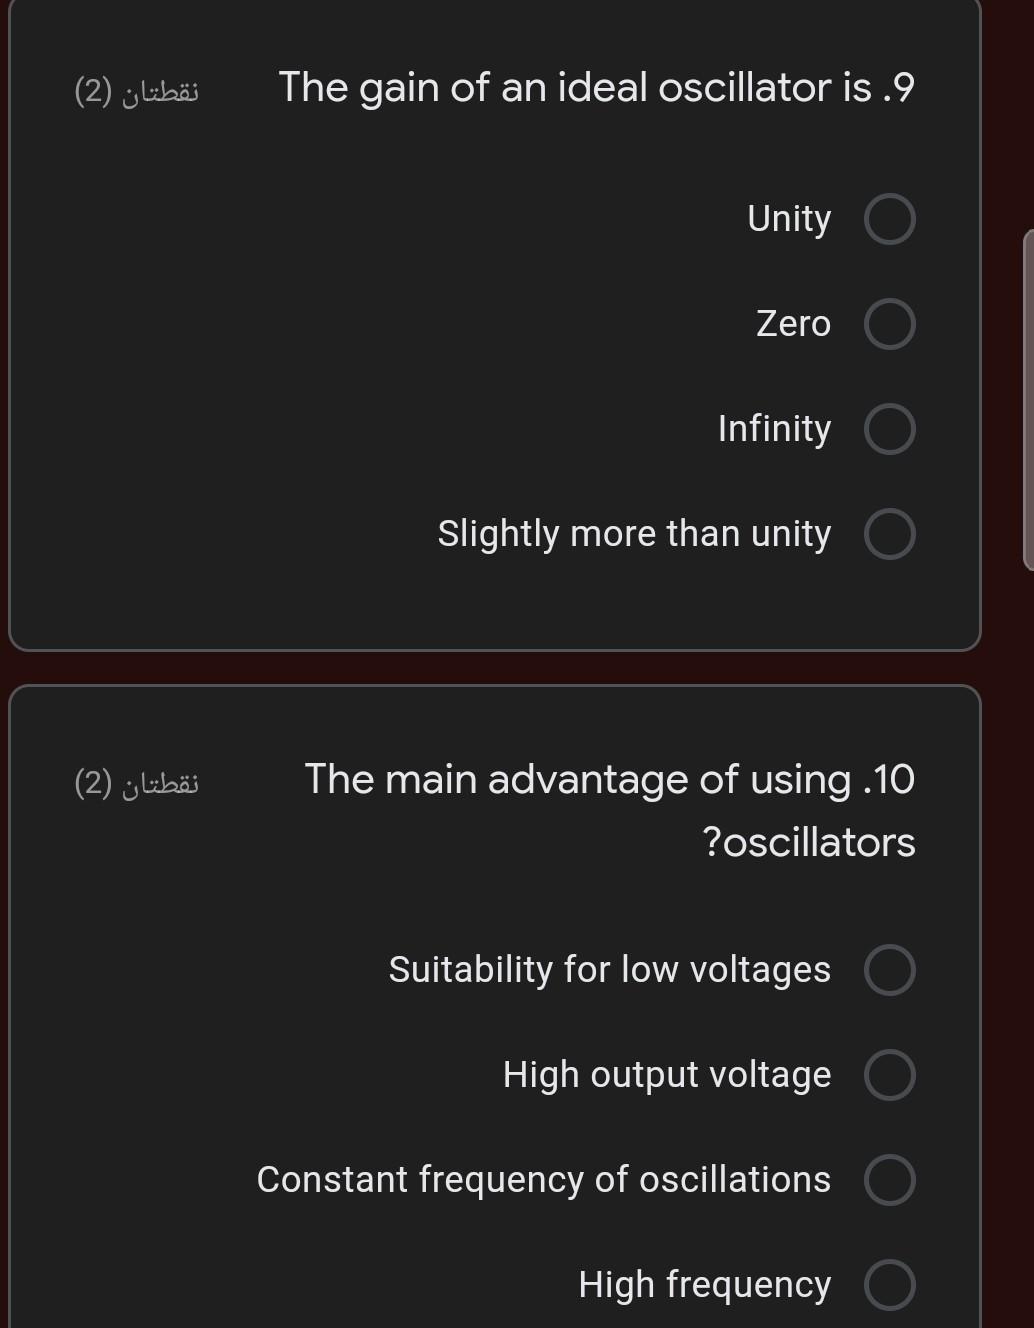Click the Slightly more than unity label
Screen dimensions: 1034x1328
634,534
